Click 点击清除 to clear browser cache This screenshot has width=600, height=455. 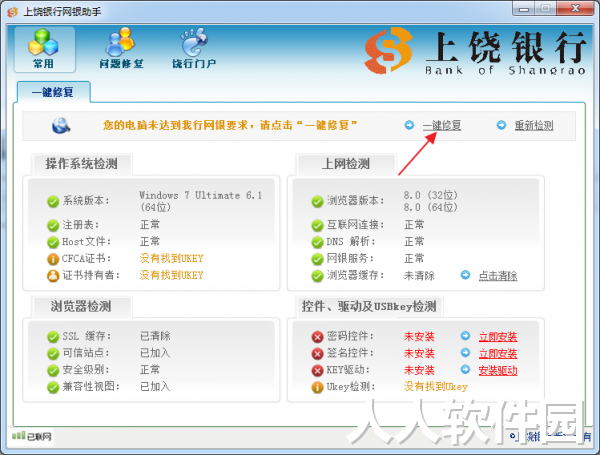point(498,276)
